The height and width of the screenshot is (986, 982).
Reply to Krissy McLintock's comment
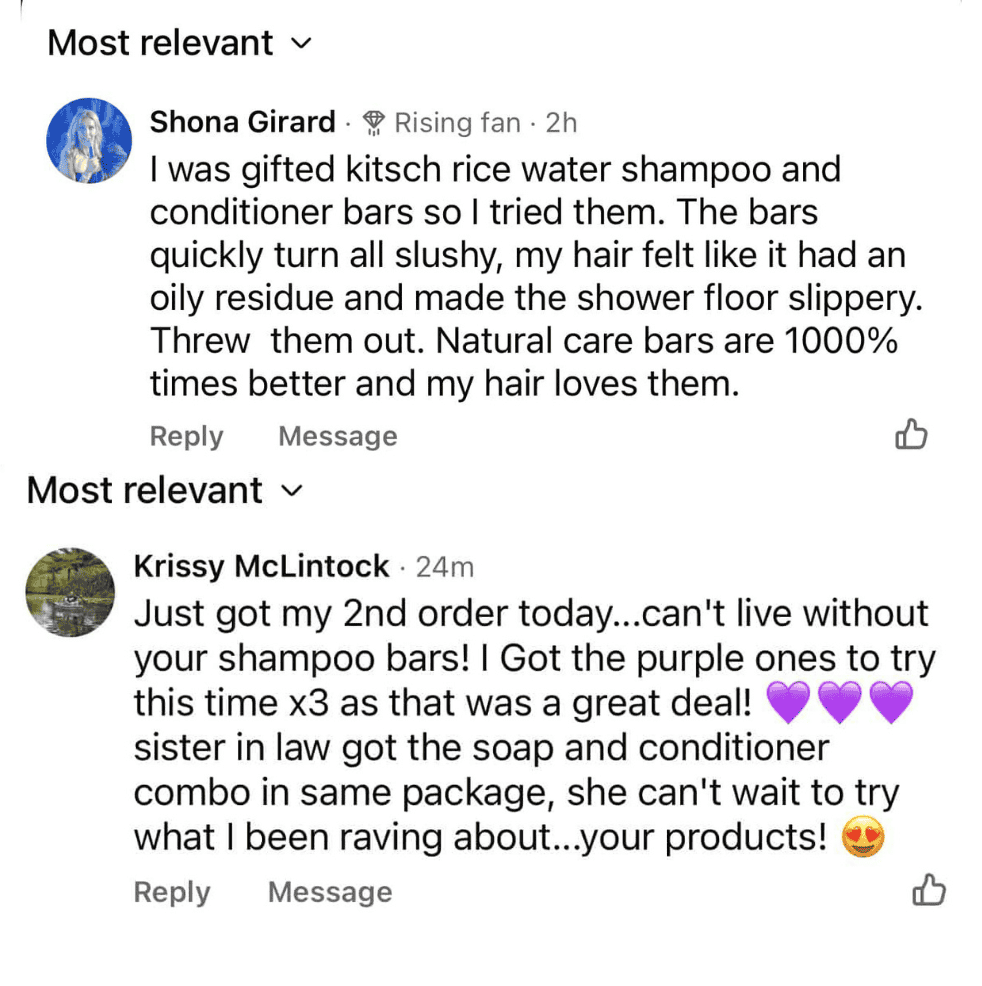pyautogui.click(x=172, y=892)
